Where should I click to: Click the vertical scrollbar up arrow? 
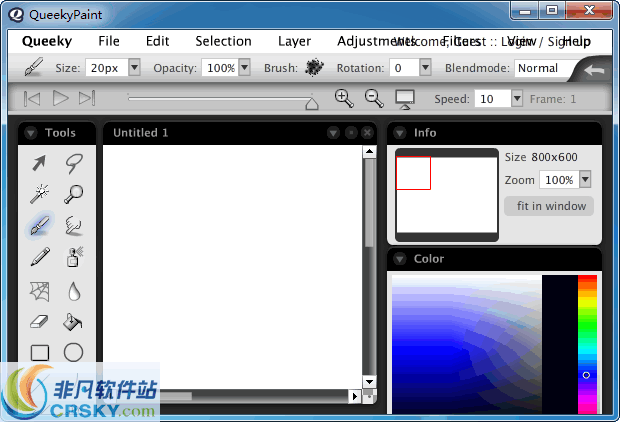point(369,151)
